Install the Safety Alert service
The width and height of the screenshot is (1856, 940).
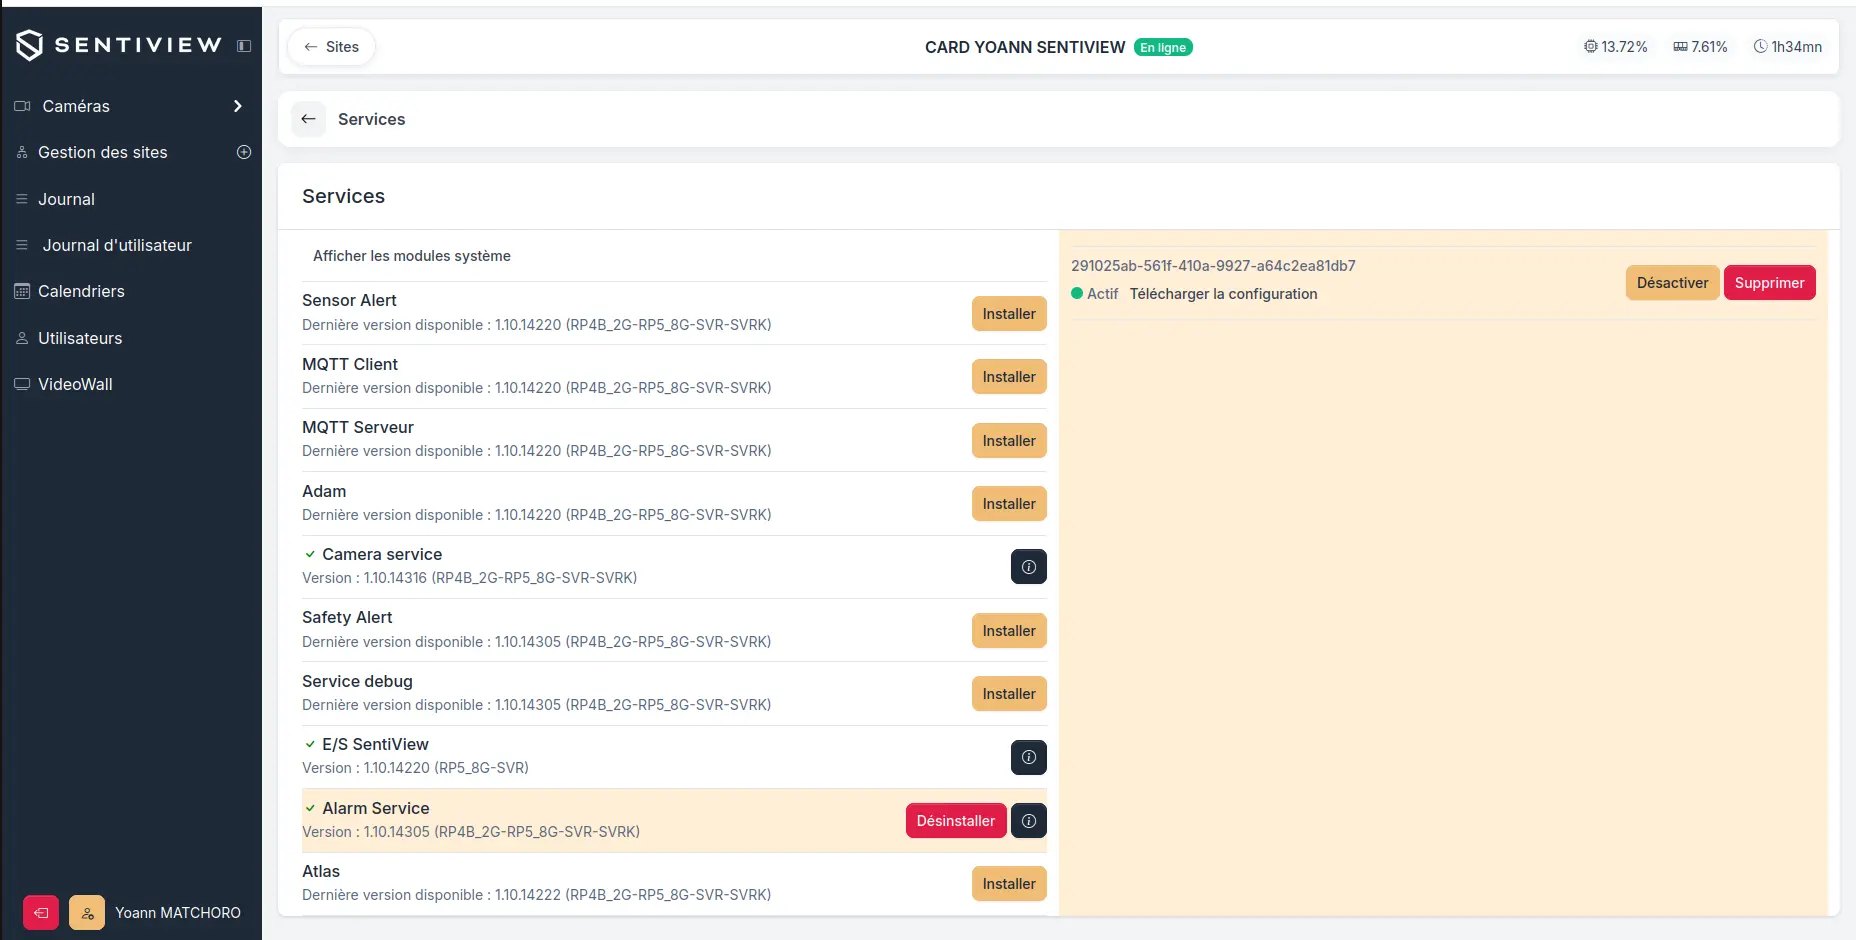point(1009,631)
